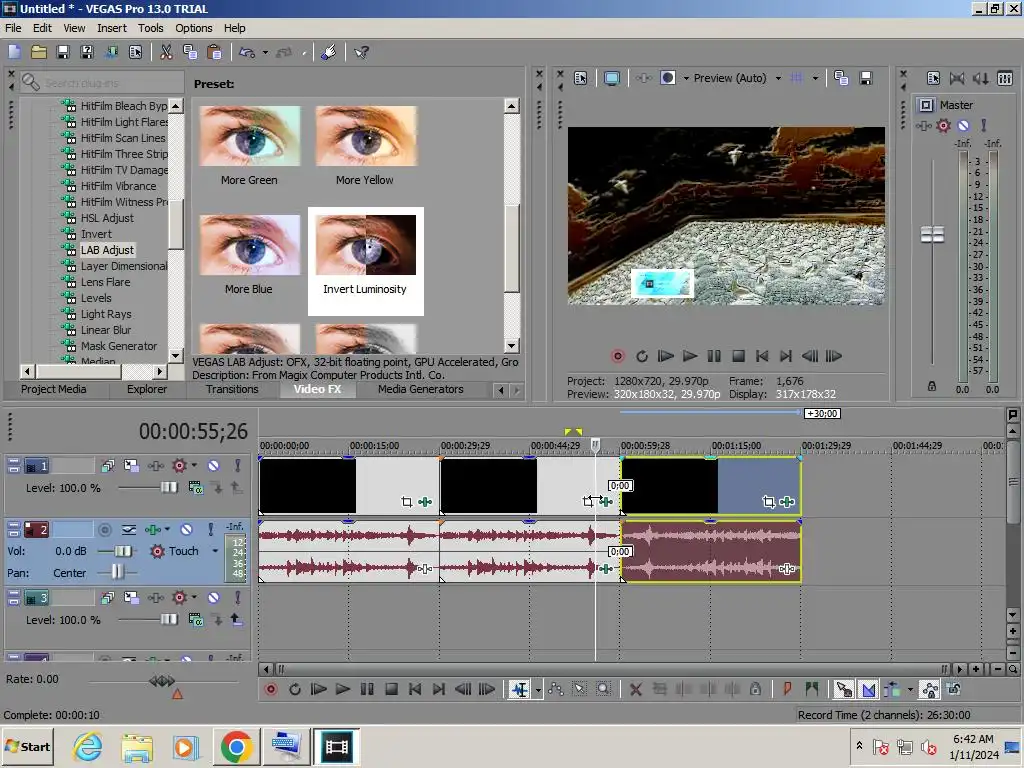Open the File menu
1024x768 pixels.
tap(13, 28)
